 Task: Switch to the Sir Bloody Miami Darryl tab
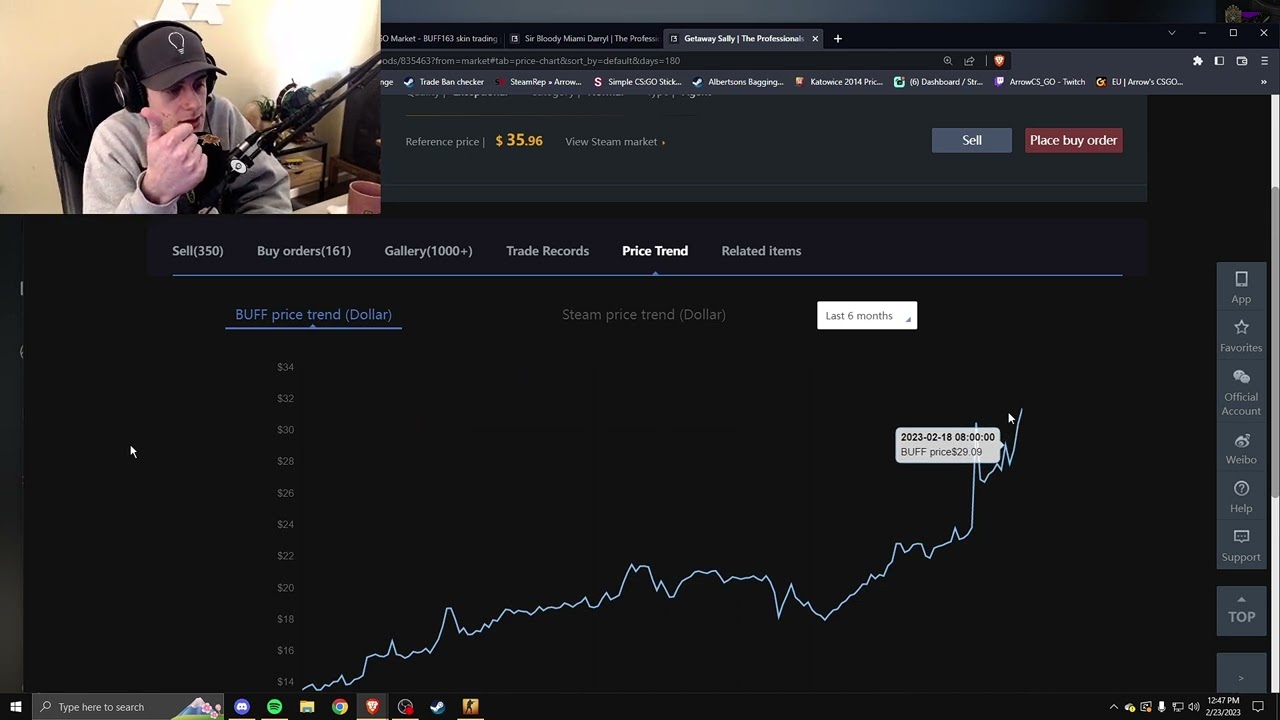(x=584, y=38)
